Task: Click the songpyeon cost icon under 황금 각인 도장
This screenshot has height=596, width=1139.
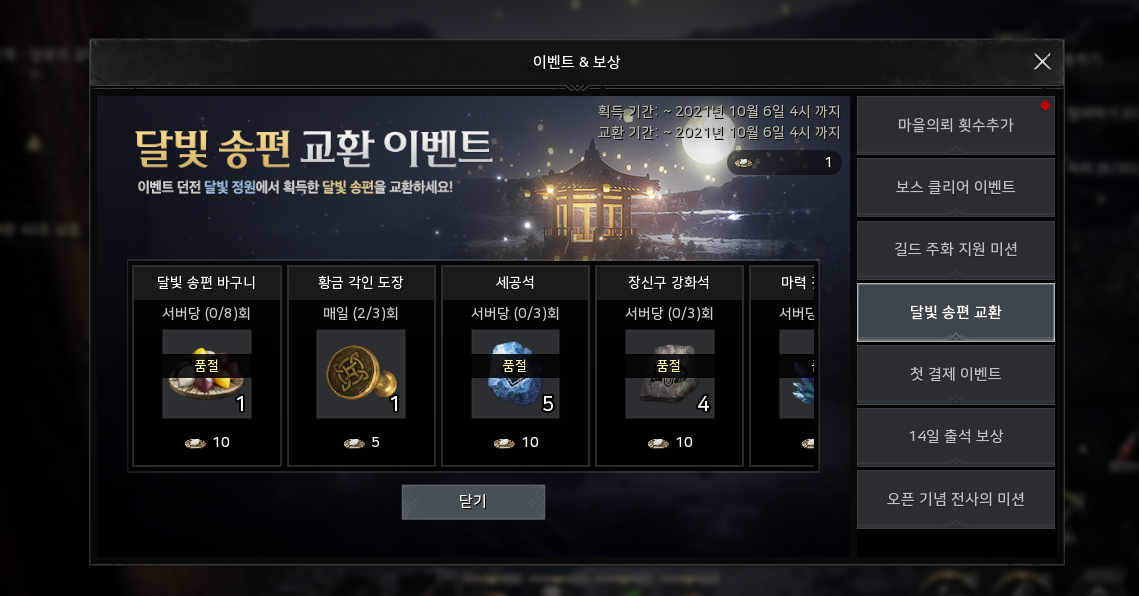Action: pos(354,443)
